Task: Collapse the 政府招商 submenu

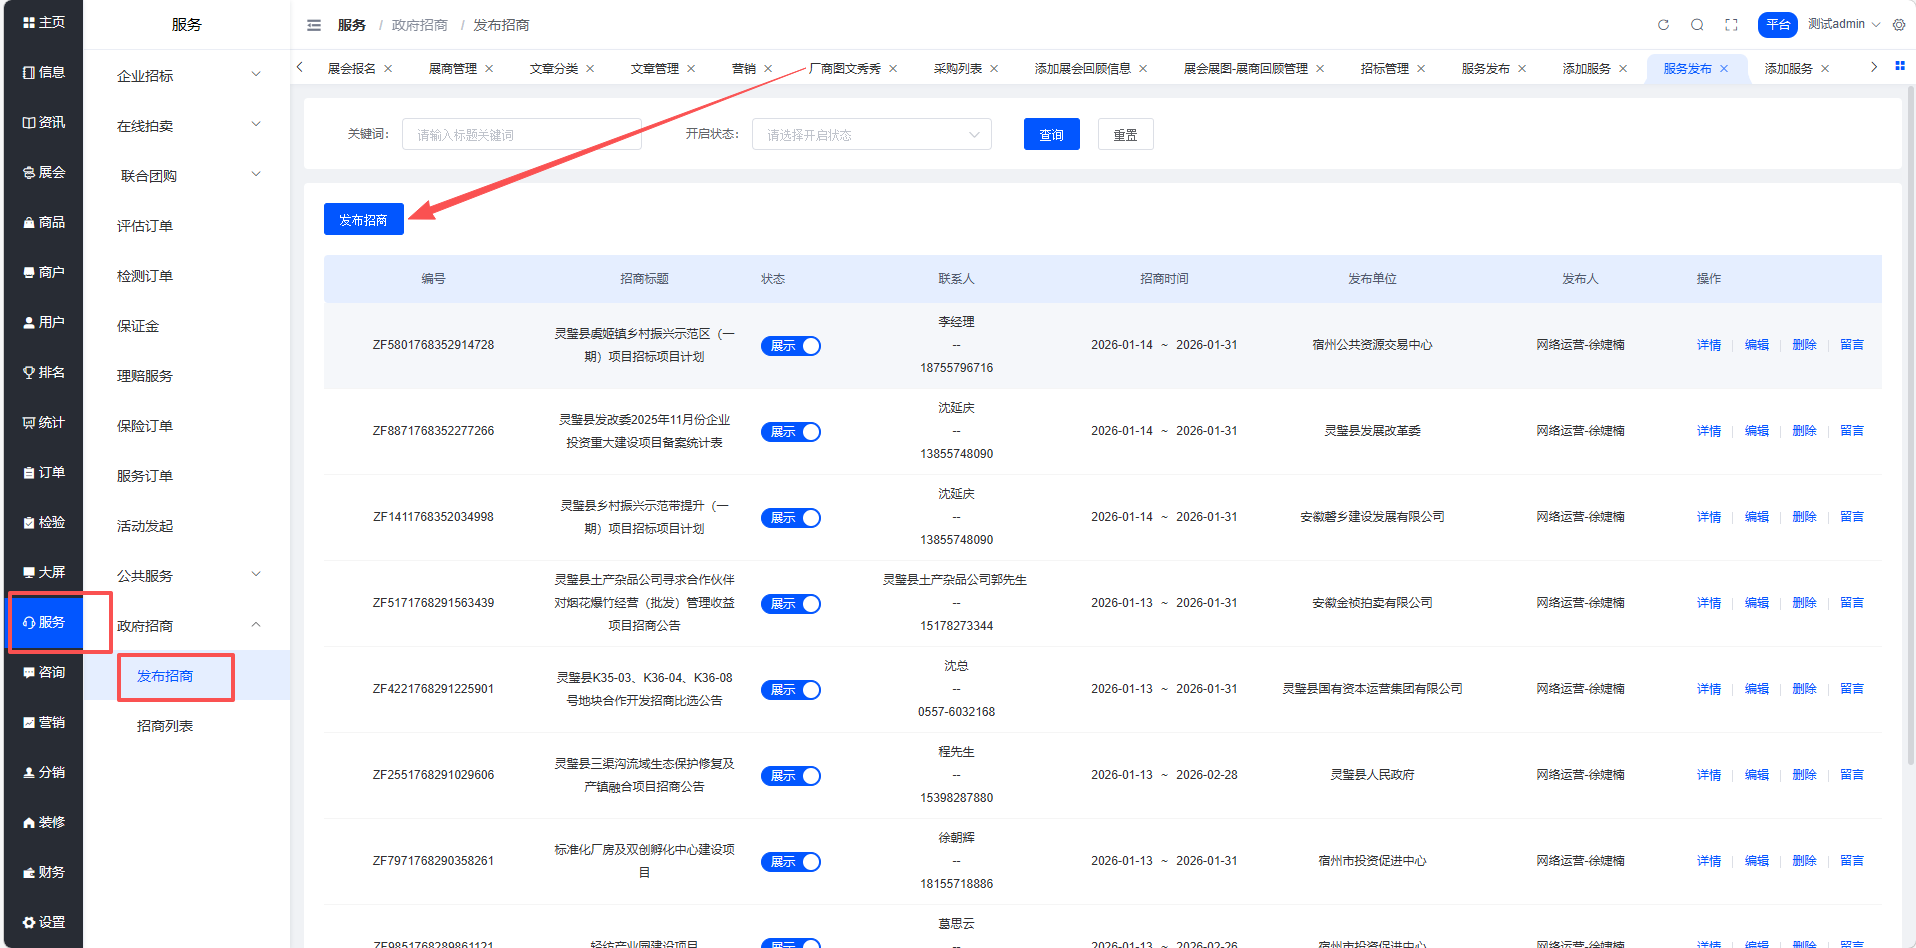Action: pyautogui.click(x=186, y=625)
